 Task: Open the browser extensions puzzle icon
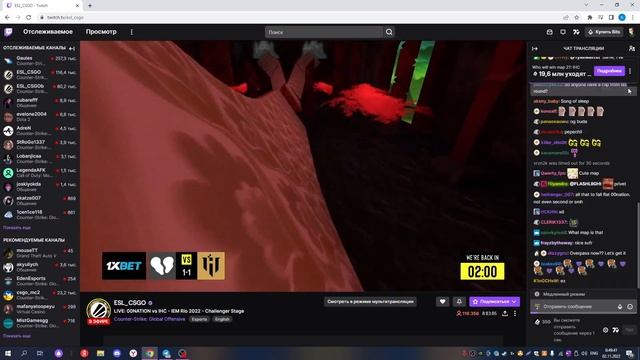[x=589, y=18]
